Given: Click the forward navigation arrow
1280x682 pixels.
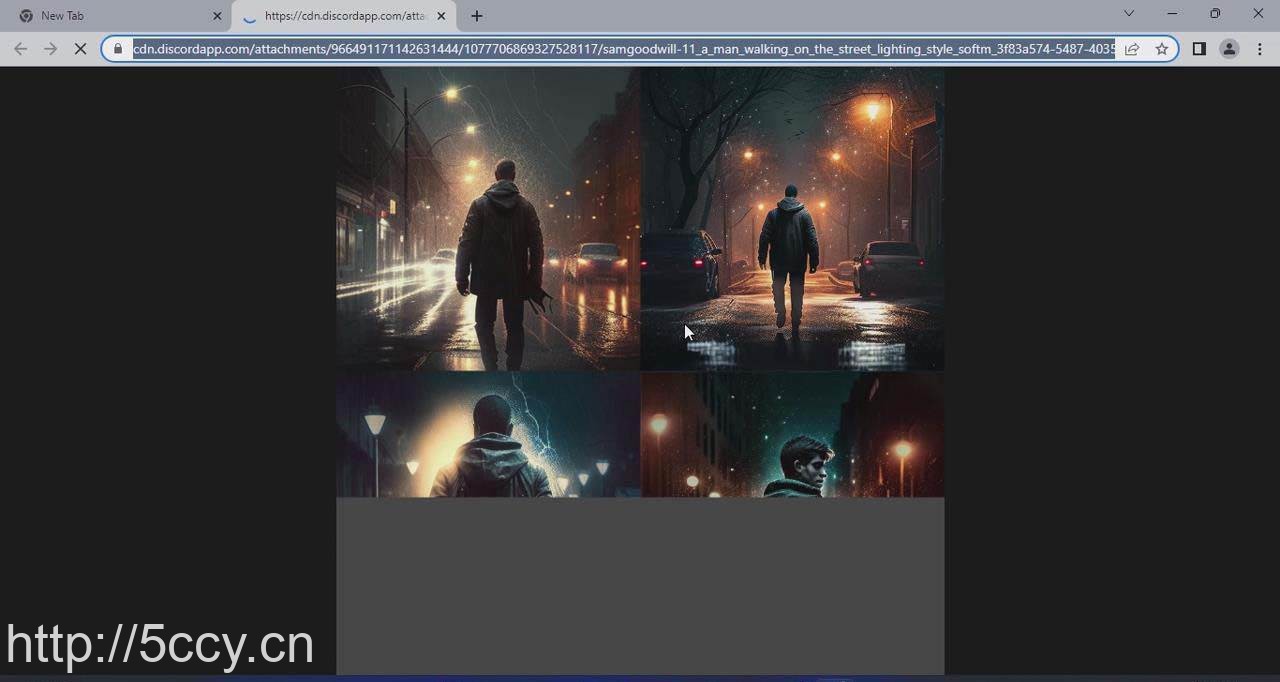Looking at the screenshot, I should [x=50, y=49].
